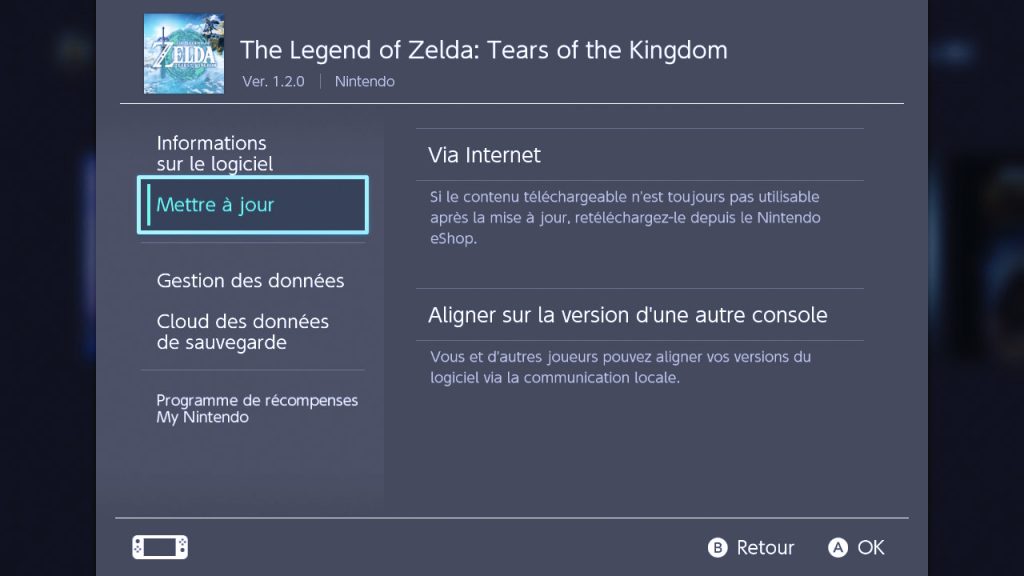Click the eShop redownload description text
Screen dimensions: 1024x576
coord(624,218)
